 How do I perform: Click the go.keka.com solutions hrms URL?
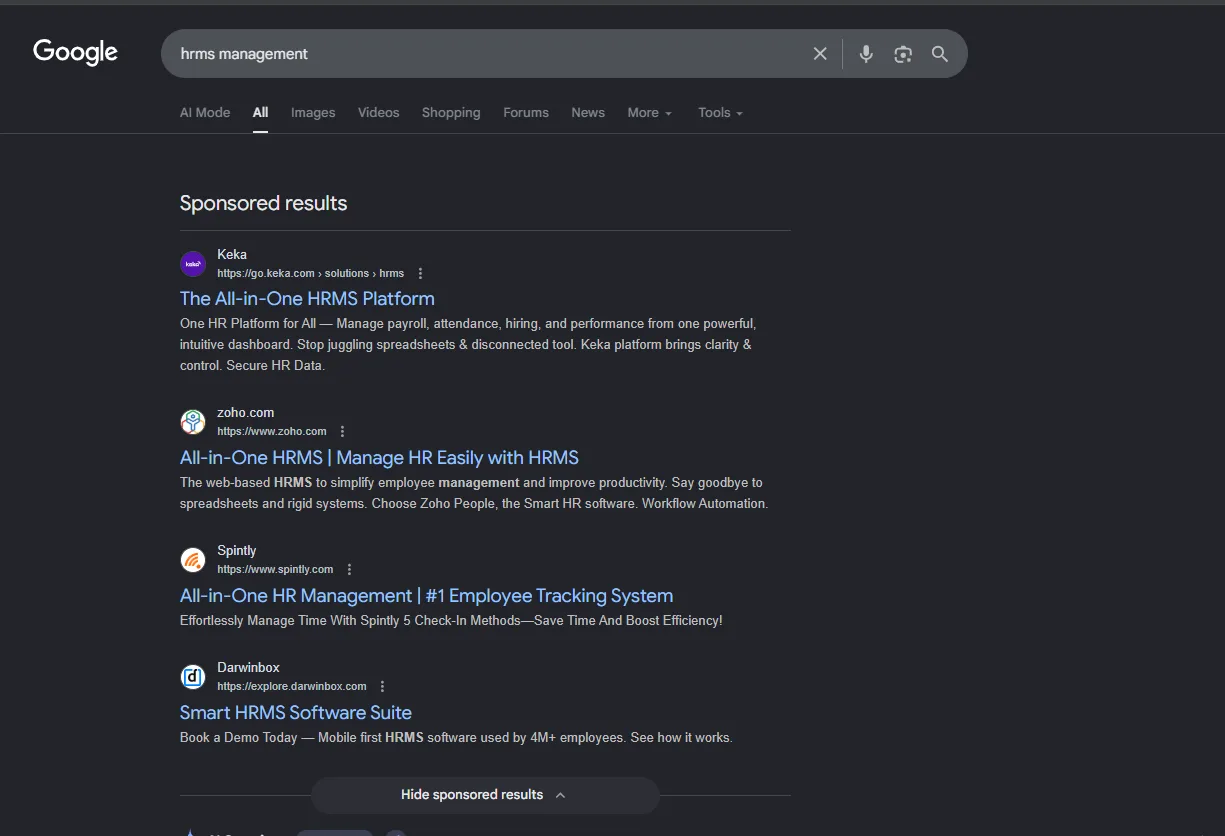pos(311,273)
